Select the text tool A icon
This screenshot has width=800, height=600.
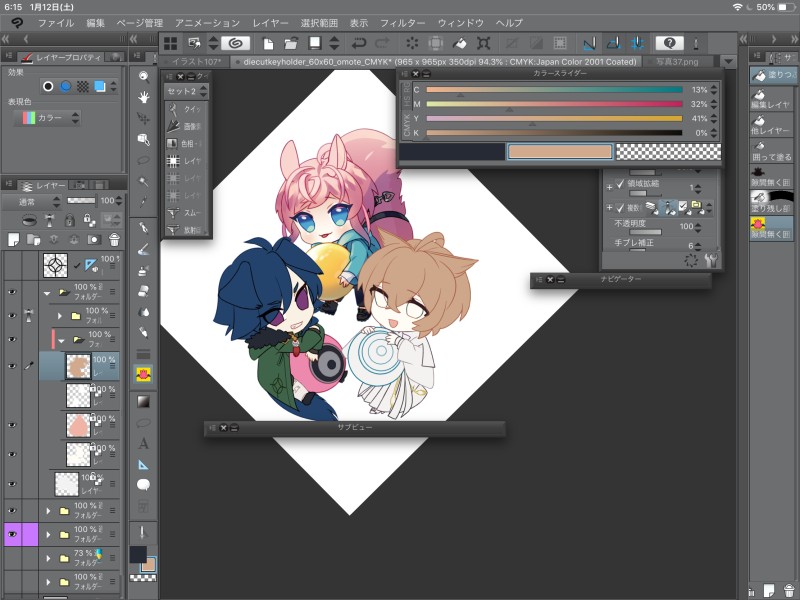click(x=144, y=443)
